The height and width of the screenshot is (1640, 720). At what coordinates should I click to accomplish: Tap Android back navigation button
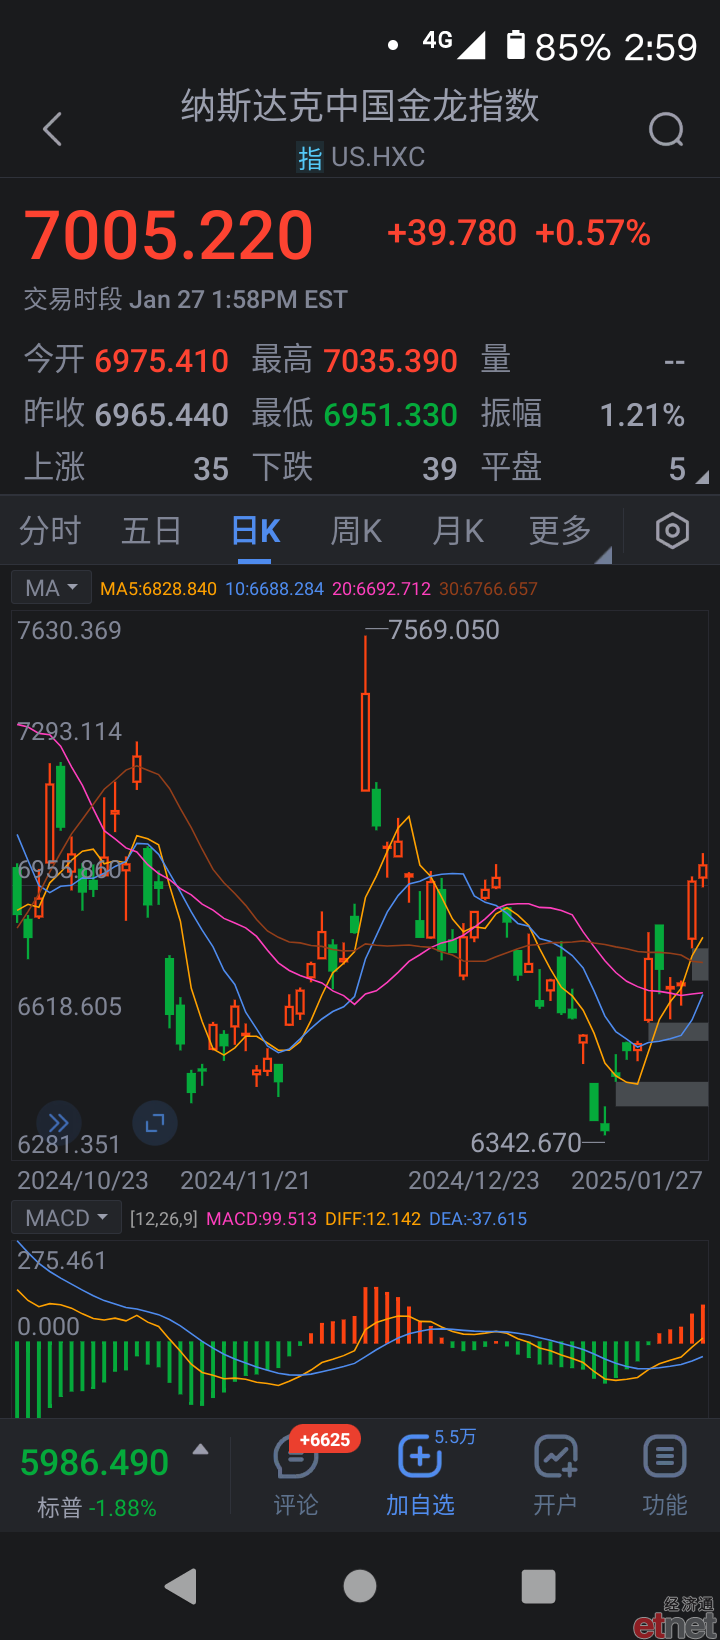(x=181, y=1586)
